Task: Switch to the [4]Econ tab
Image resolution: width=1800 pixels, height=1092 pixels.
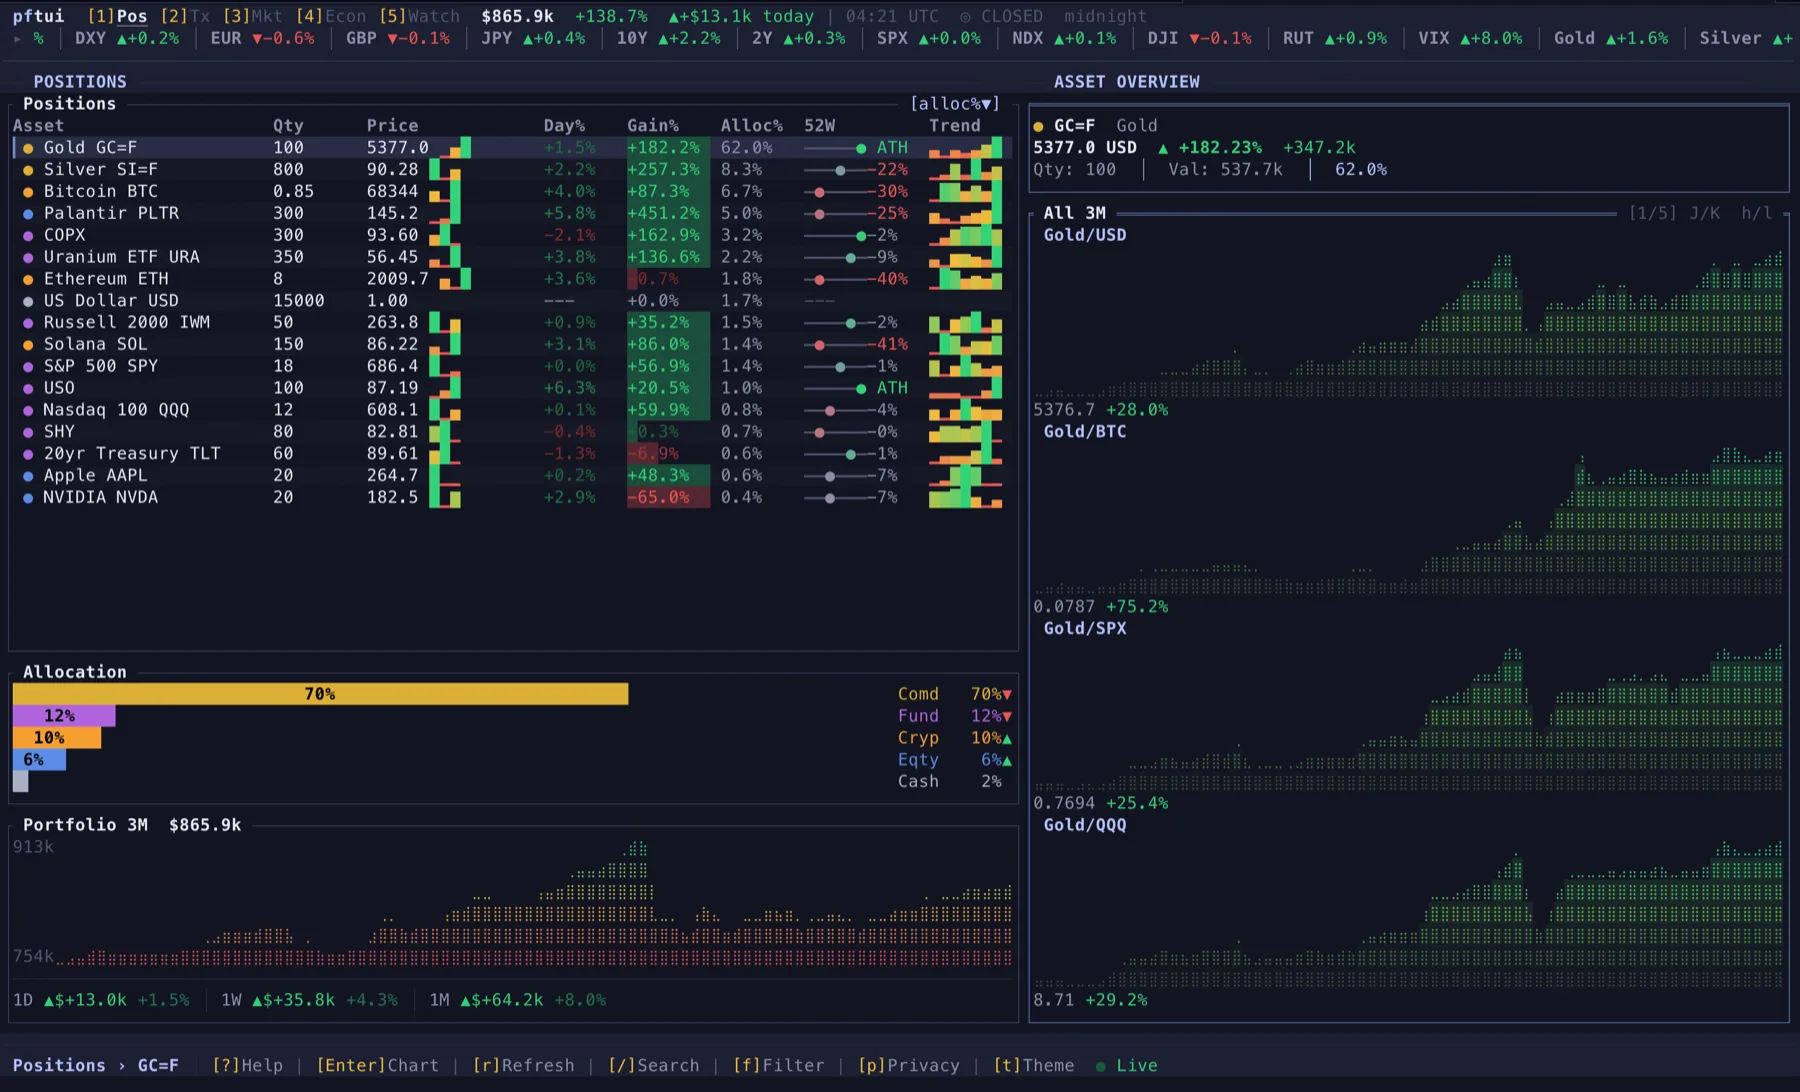Action: [331, 16]
